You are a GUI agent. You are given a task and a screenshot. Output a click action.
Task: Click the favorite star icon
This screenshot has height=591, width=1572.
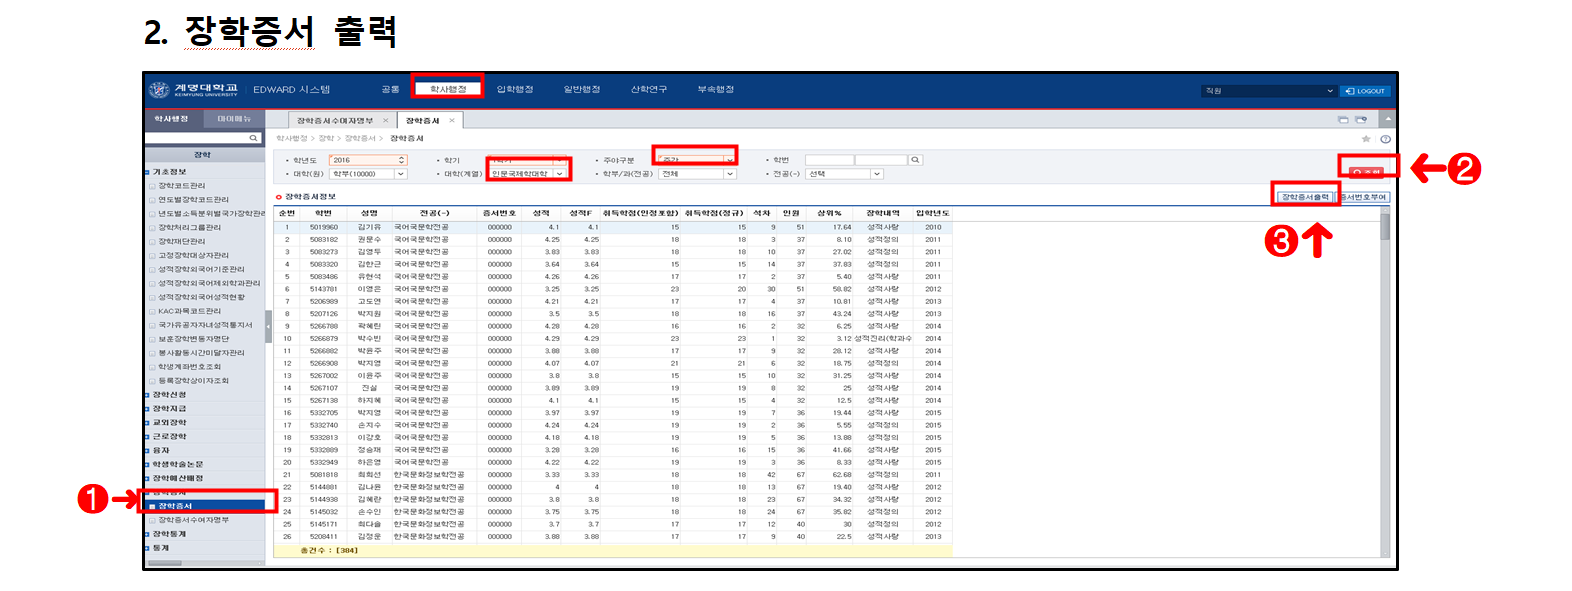pyautogui.click(x=1366, y=139)
